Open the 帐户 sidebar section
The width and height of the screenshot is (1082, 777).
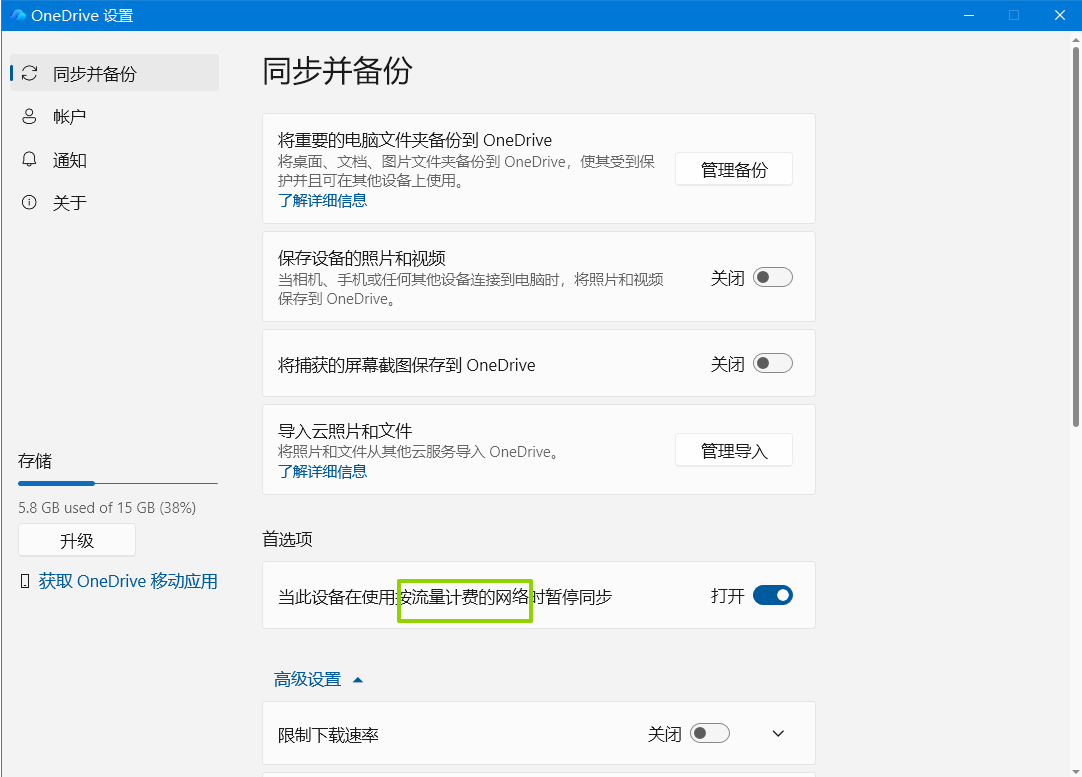tap(115, 116)
